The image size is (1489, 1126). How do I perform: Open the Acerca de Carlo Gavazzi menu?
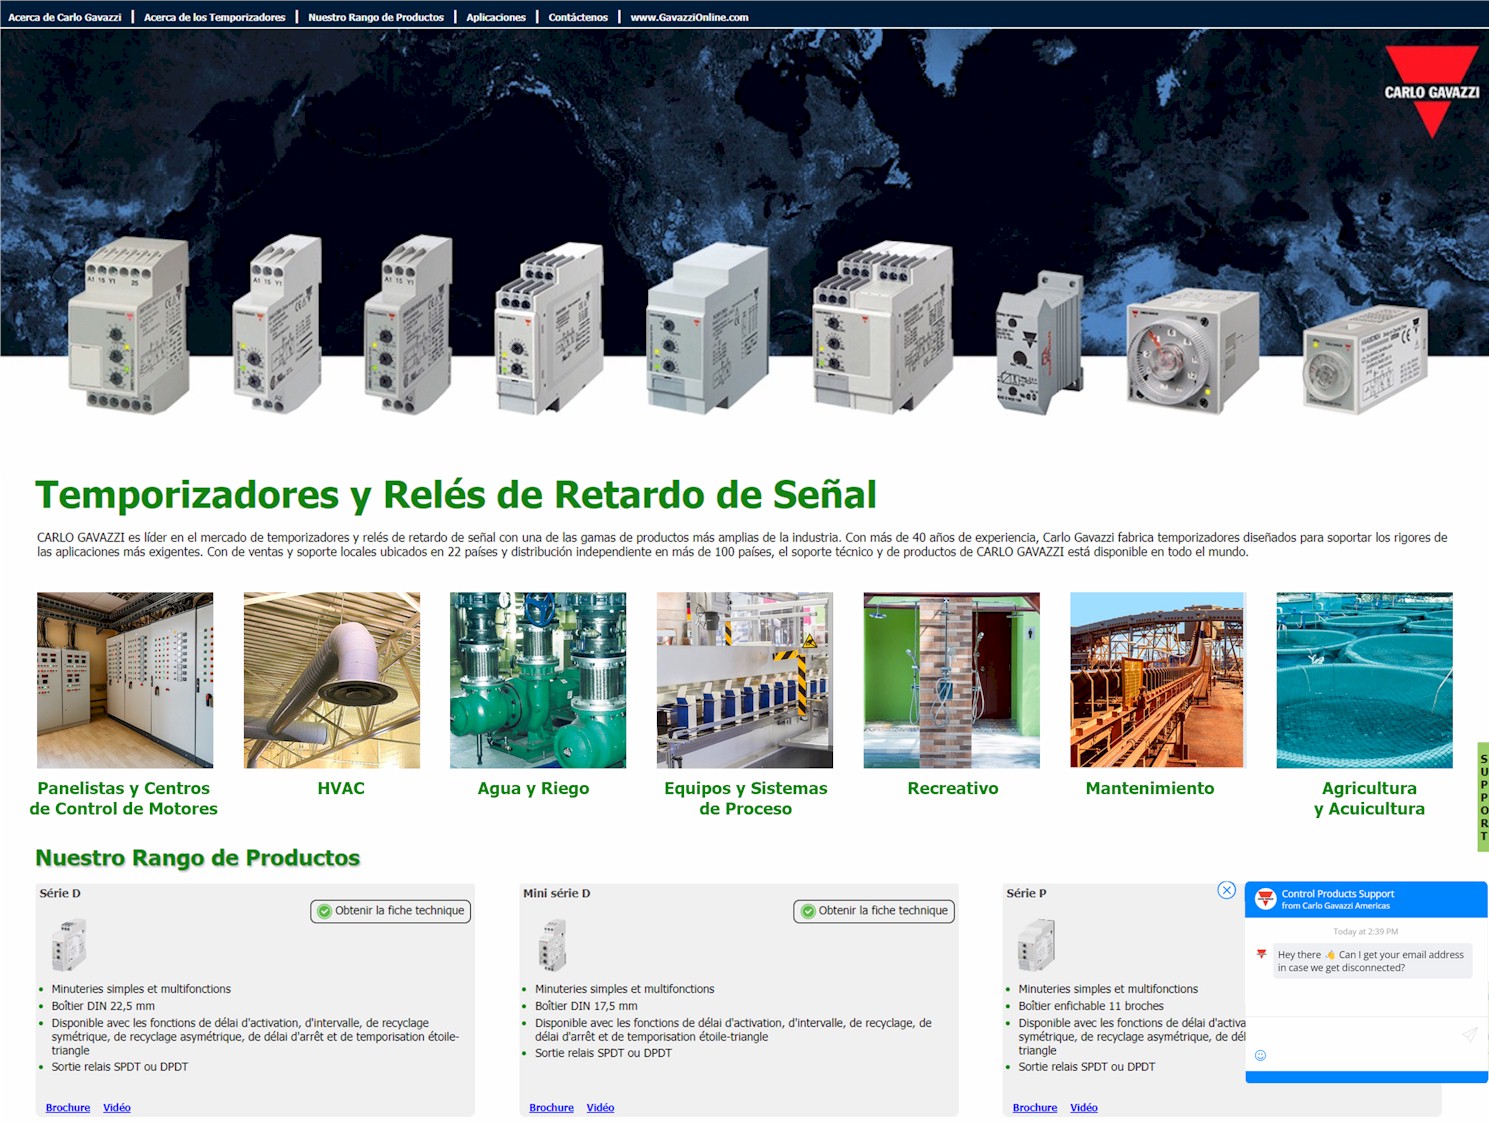coord(65,17)
